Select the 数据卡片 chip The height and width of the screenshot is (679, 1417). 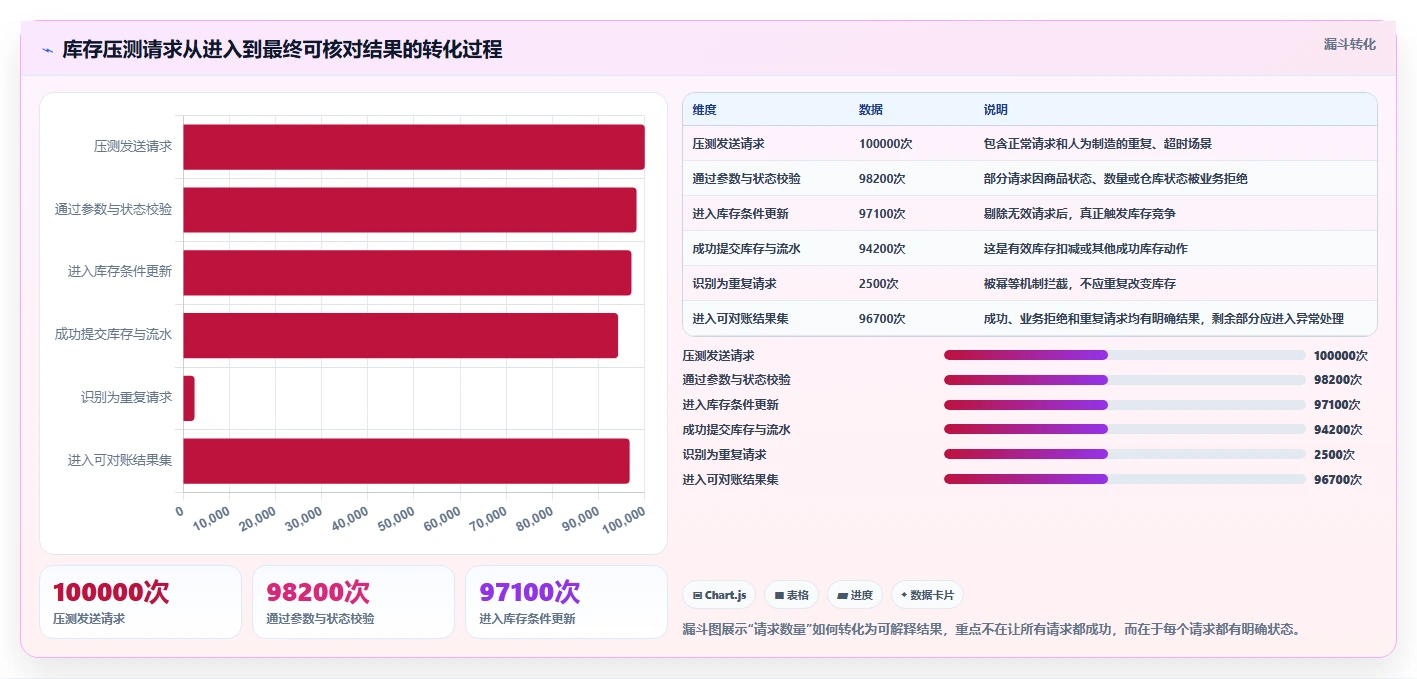927,595
